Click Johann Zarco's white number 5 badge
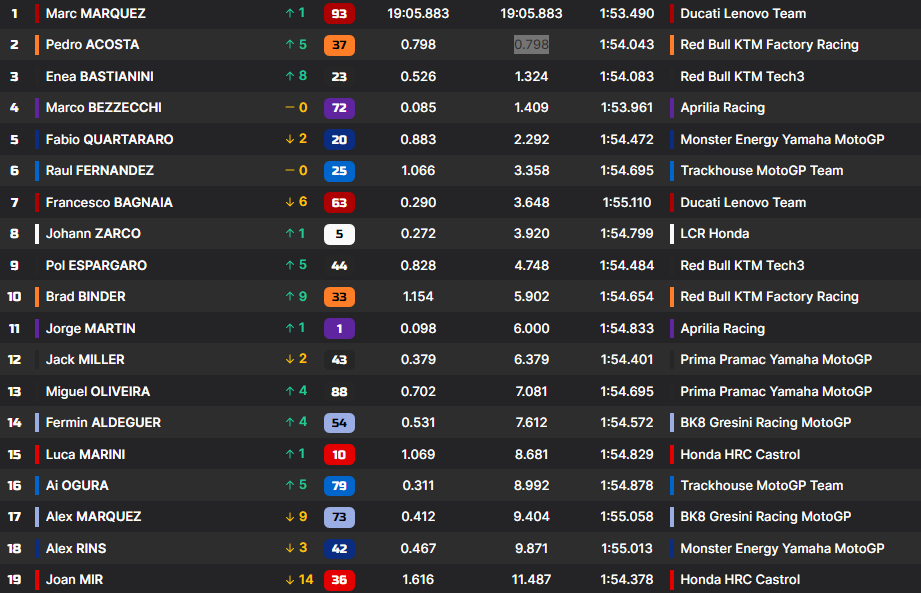 coord(339,234)
